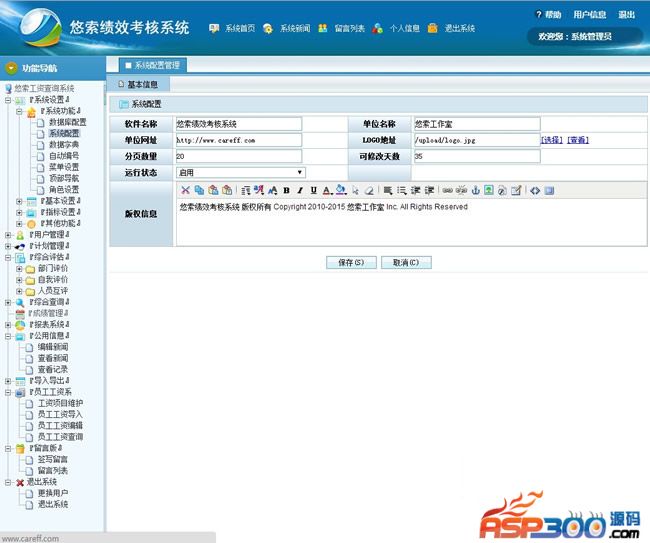650x543 pixels.
Task: Click the font color A icon
Action: [x=327, y=191]
